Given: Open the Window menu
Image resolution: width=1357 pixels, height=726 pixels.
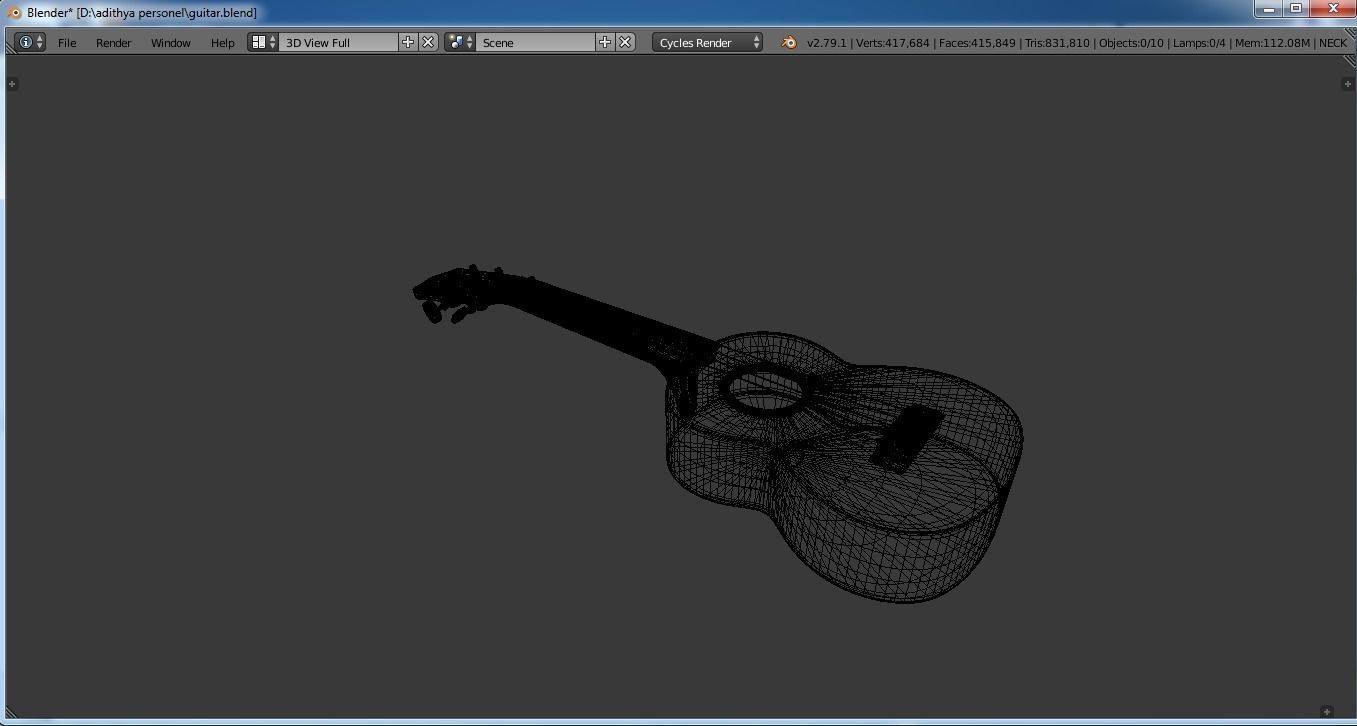Looking at the screenshot, I should 171,43.
